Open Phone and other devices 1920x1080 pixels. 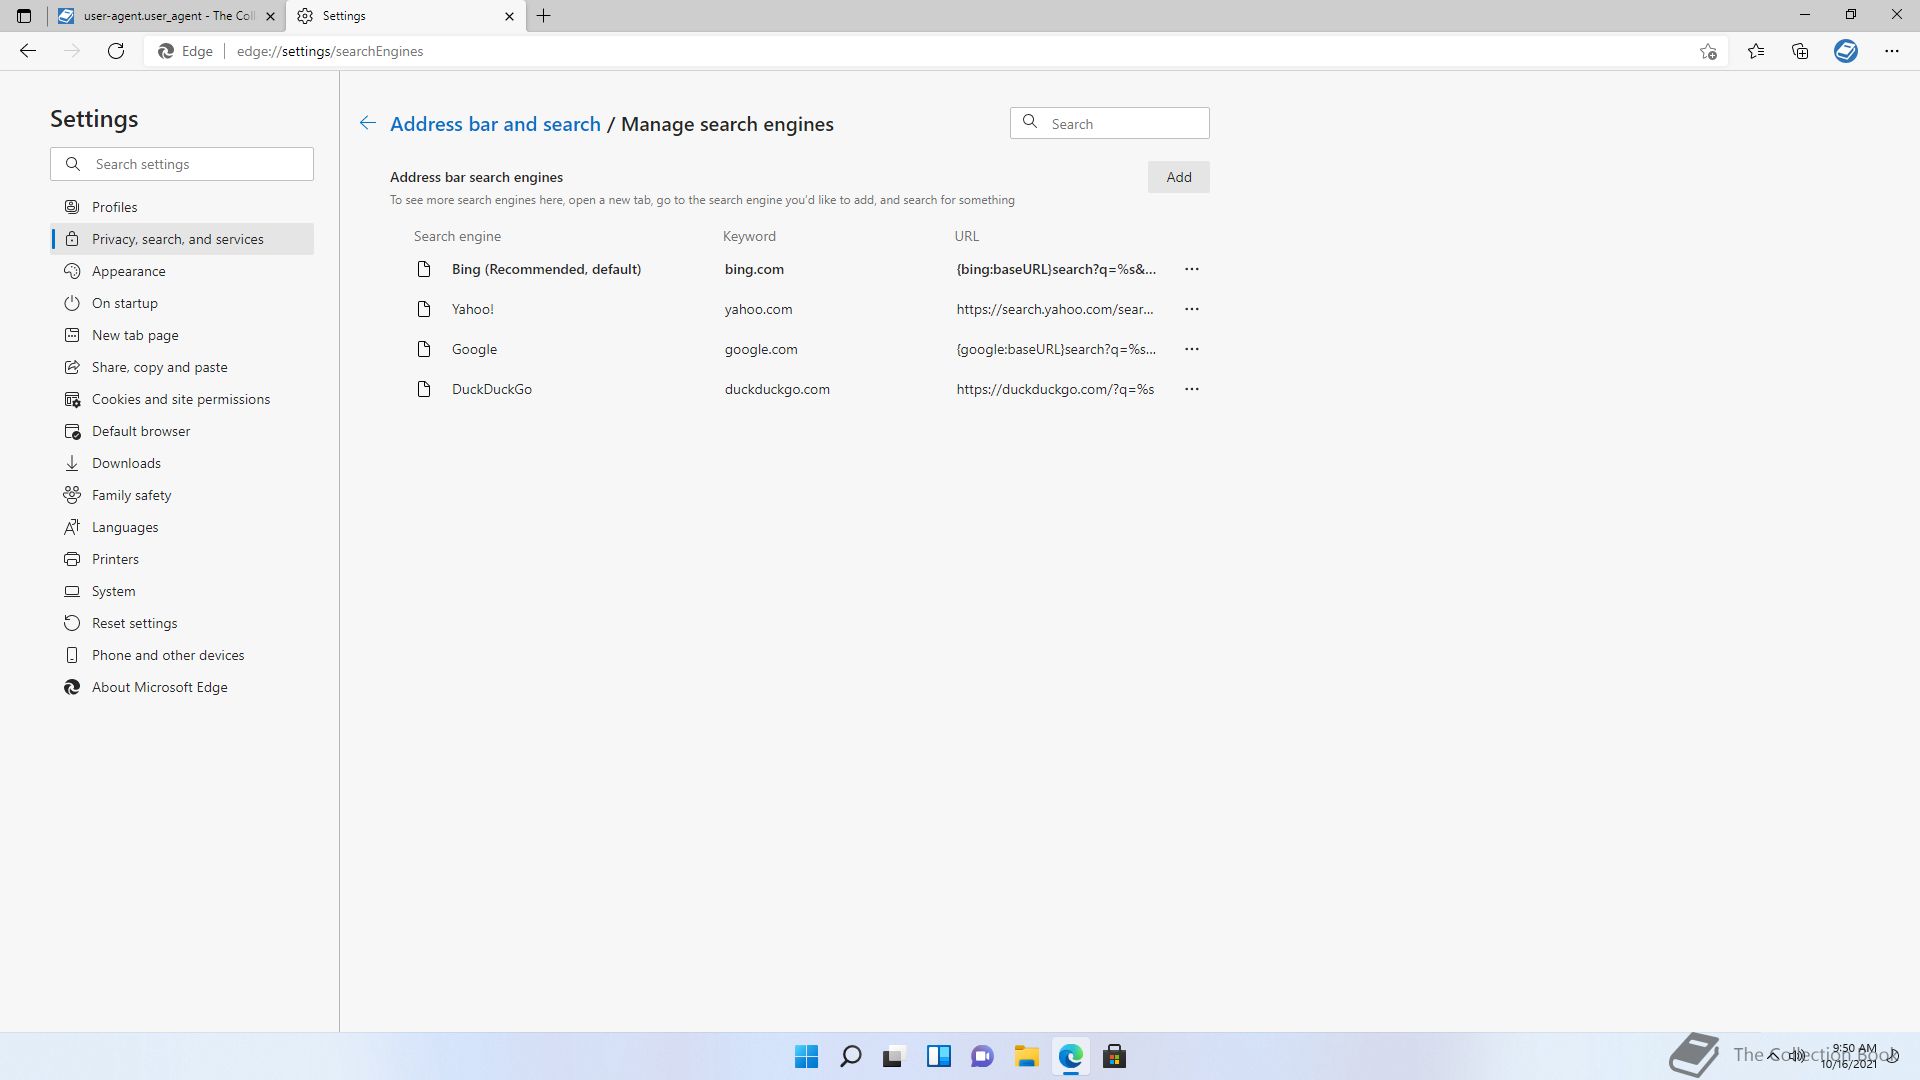[x=182, y=655]
